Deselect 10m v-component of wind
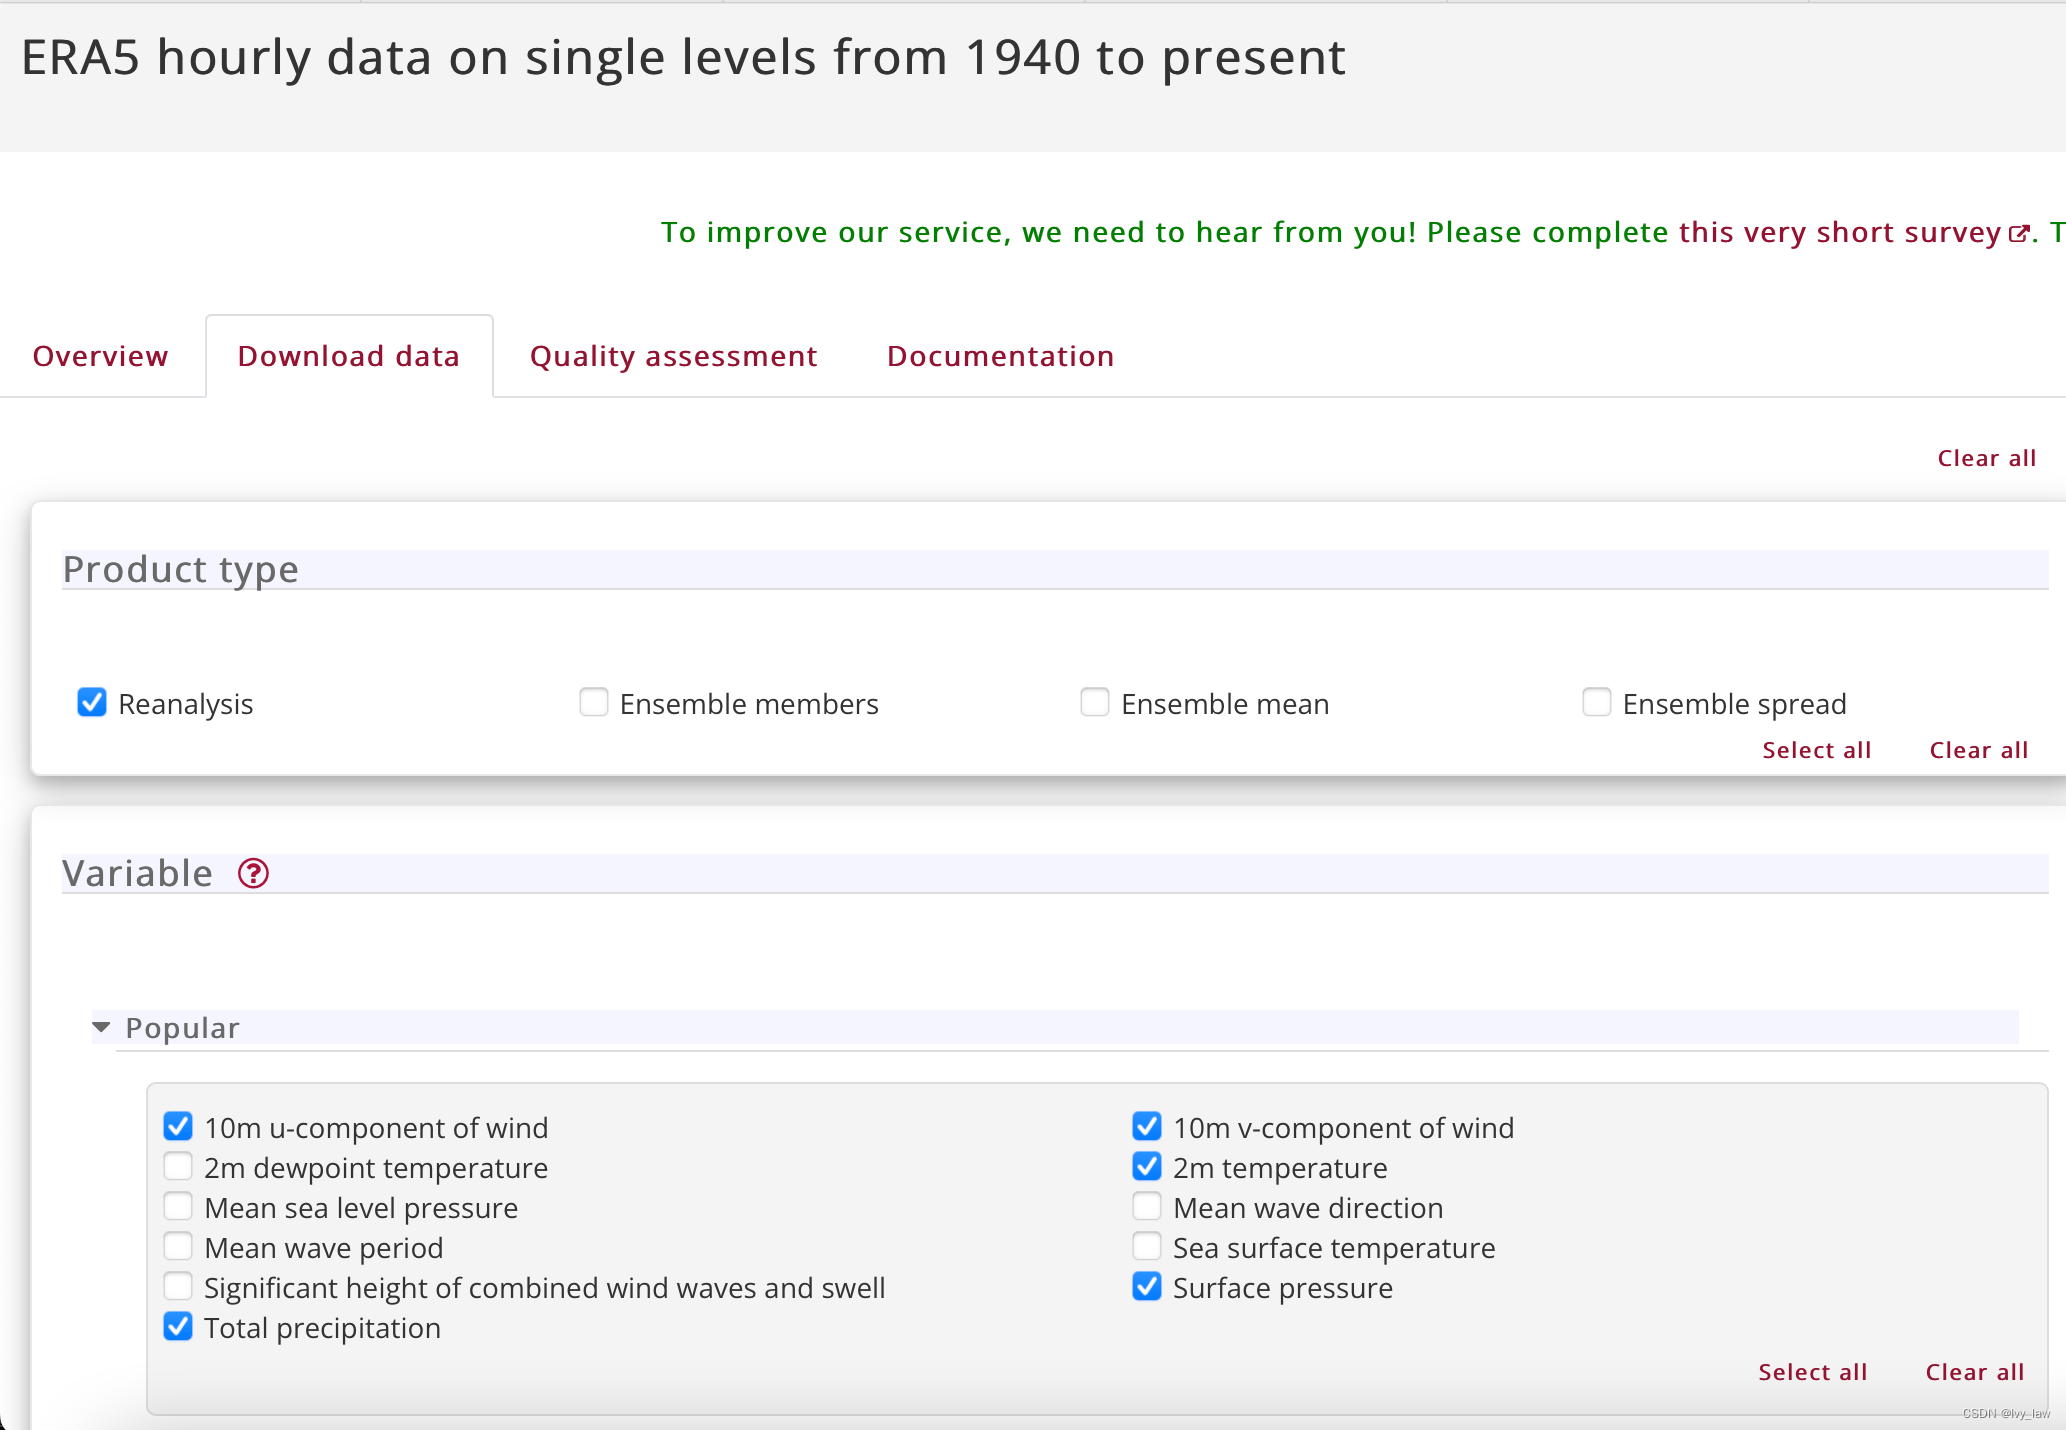This screenshot has height=1430, width=2066. 1147,1127
